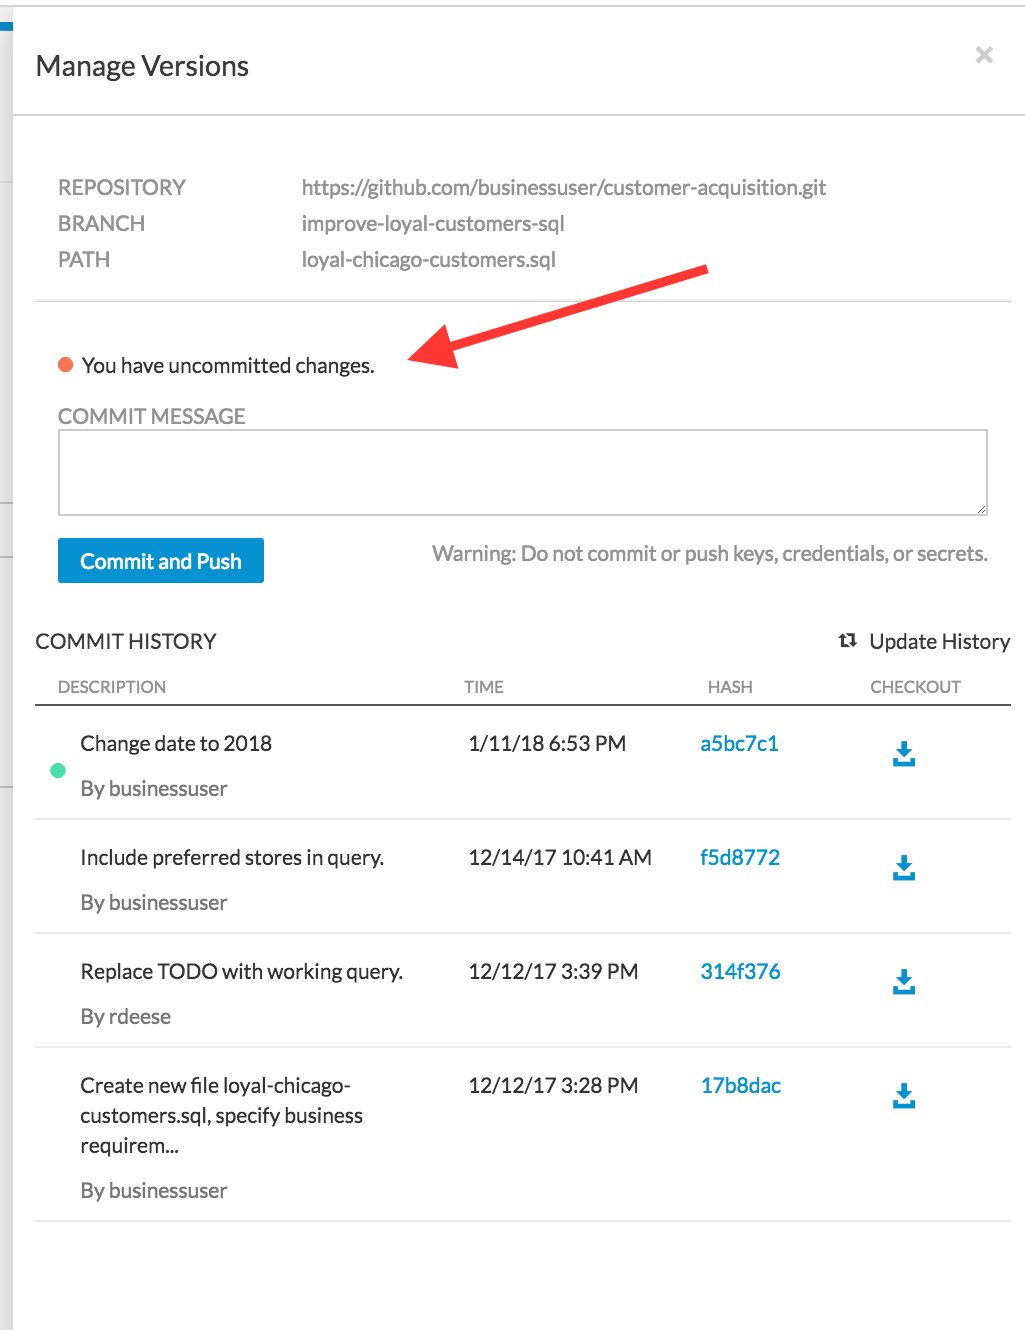Click the Update History label
This screenshot has height=1330, width=1025.
[939, 642]
